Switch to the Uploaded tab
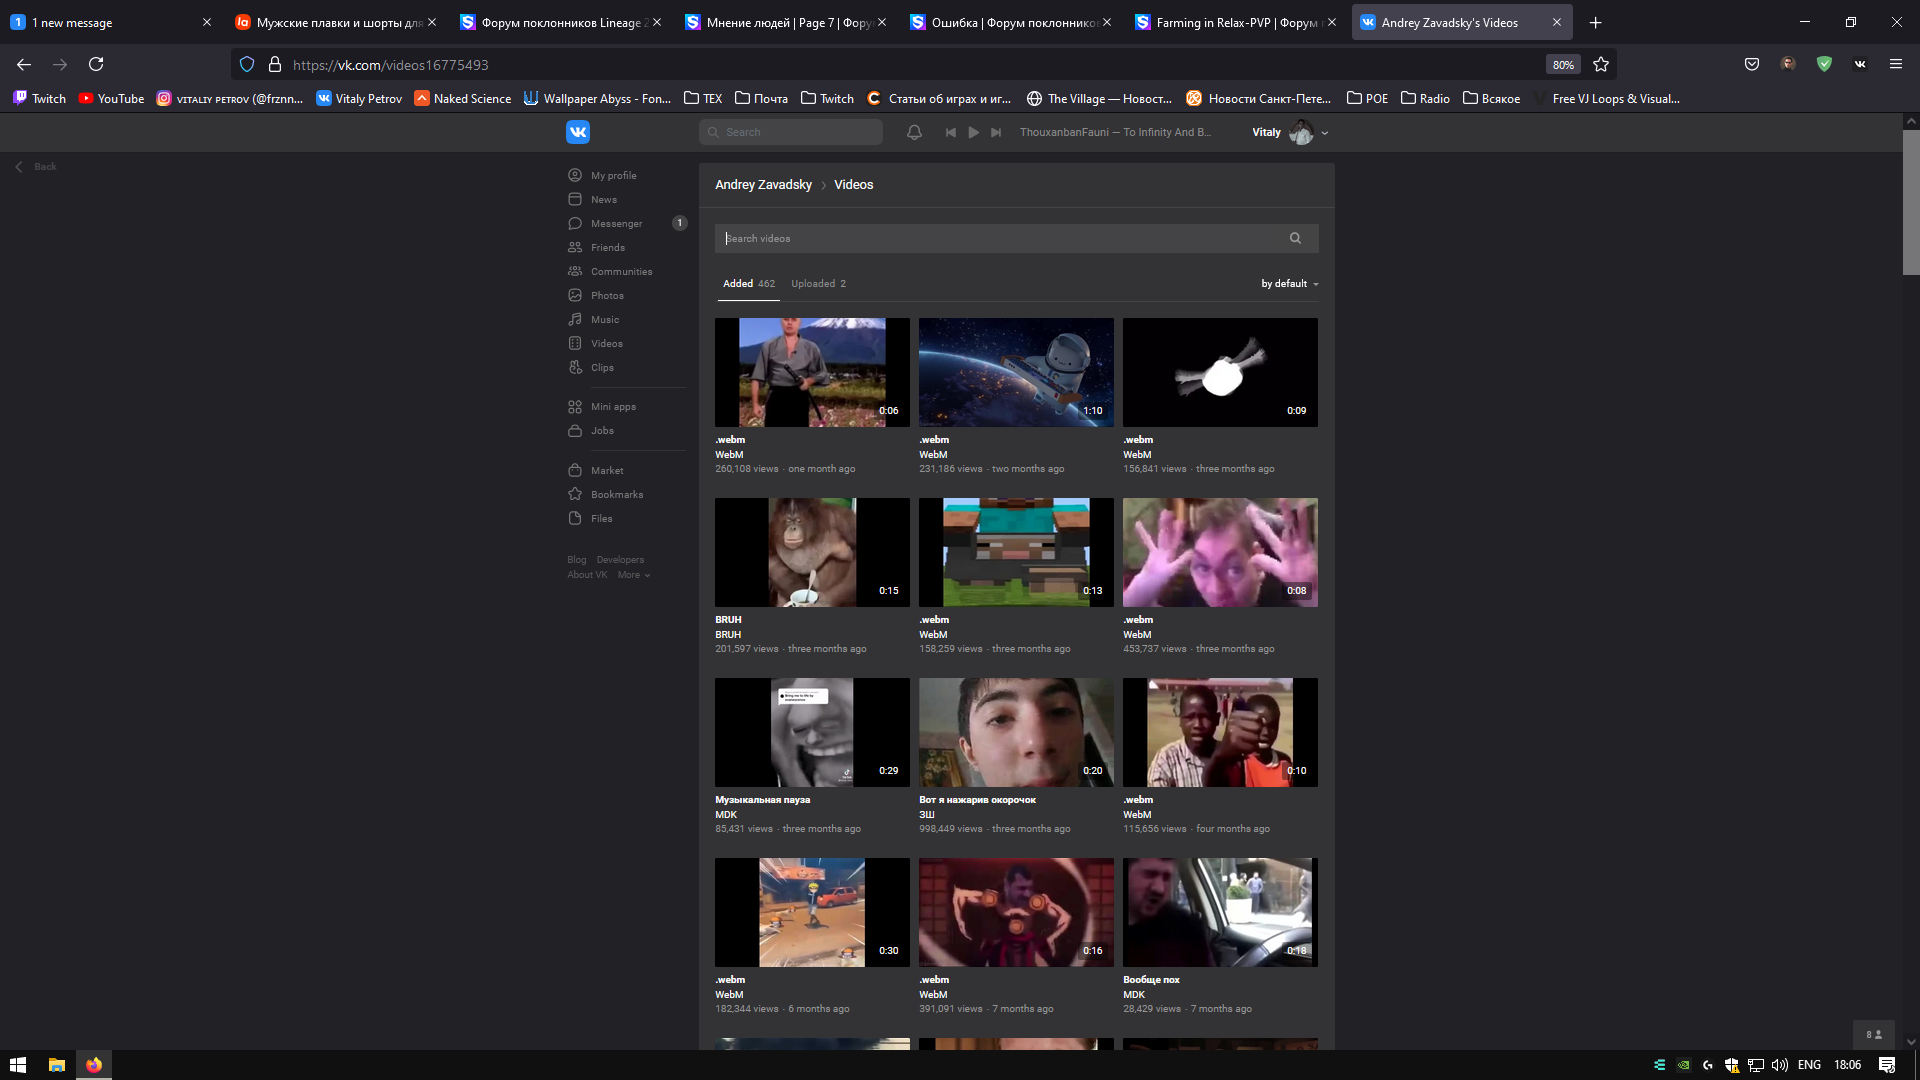1920x1080 pixels. click(x=818, y=284)
